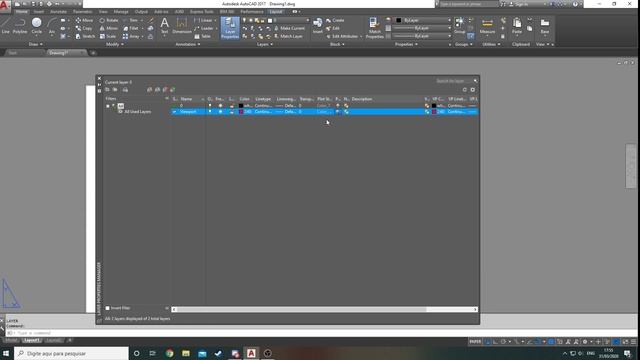Click the Mirror tool

[109, 28]
